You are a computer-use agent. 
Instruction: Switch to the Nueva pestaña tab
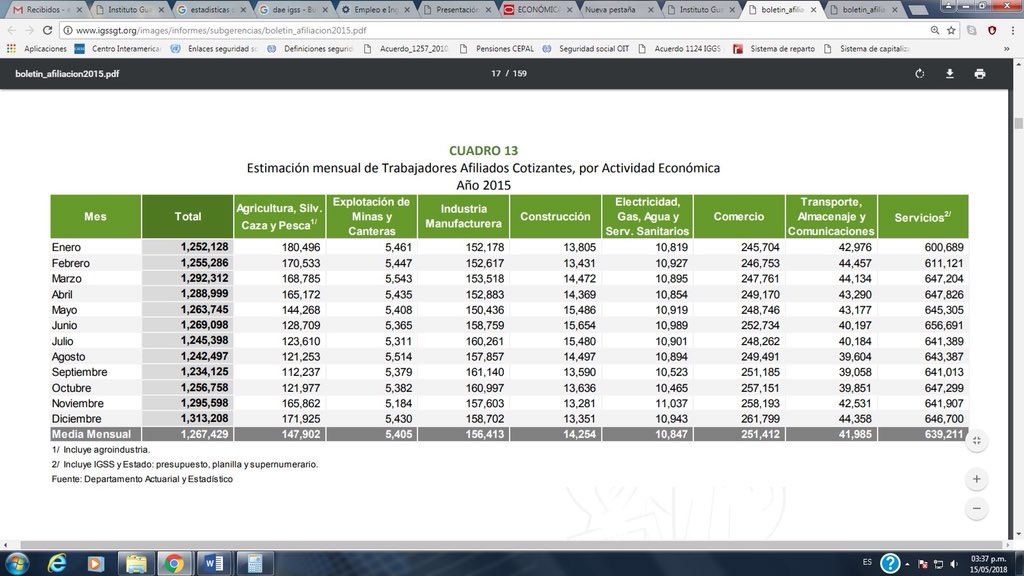619,10
